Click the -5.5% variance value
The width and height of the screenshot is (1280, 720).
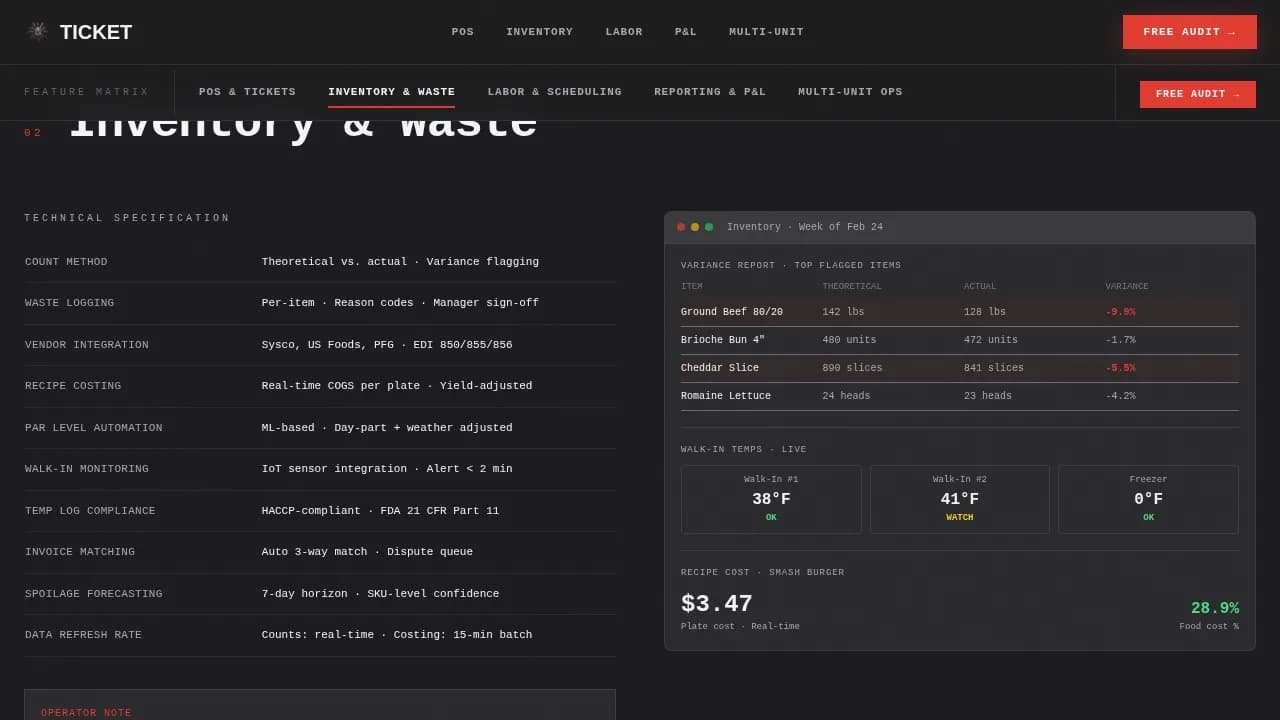(1120, 368)
